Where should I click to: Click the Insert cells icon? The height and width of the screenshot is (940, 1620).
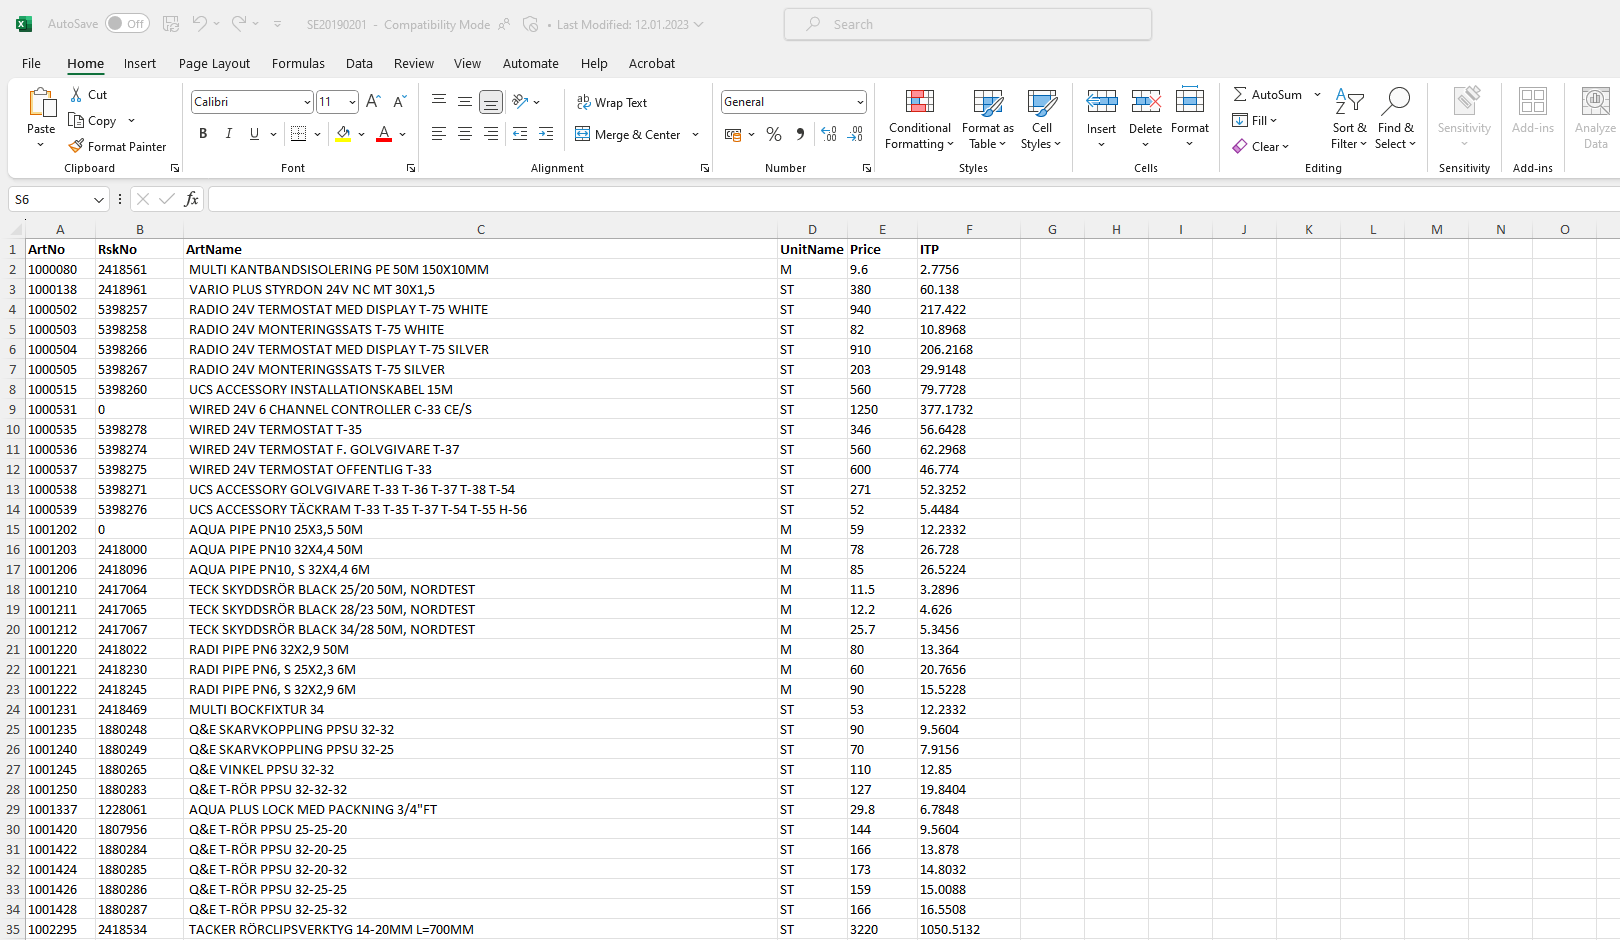pyautogui.click(x=1102, y=101)
